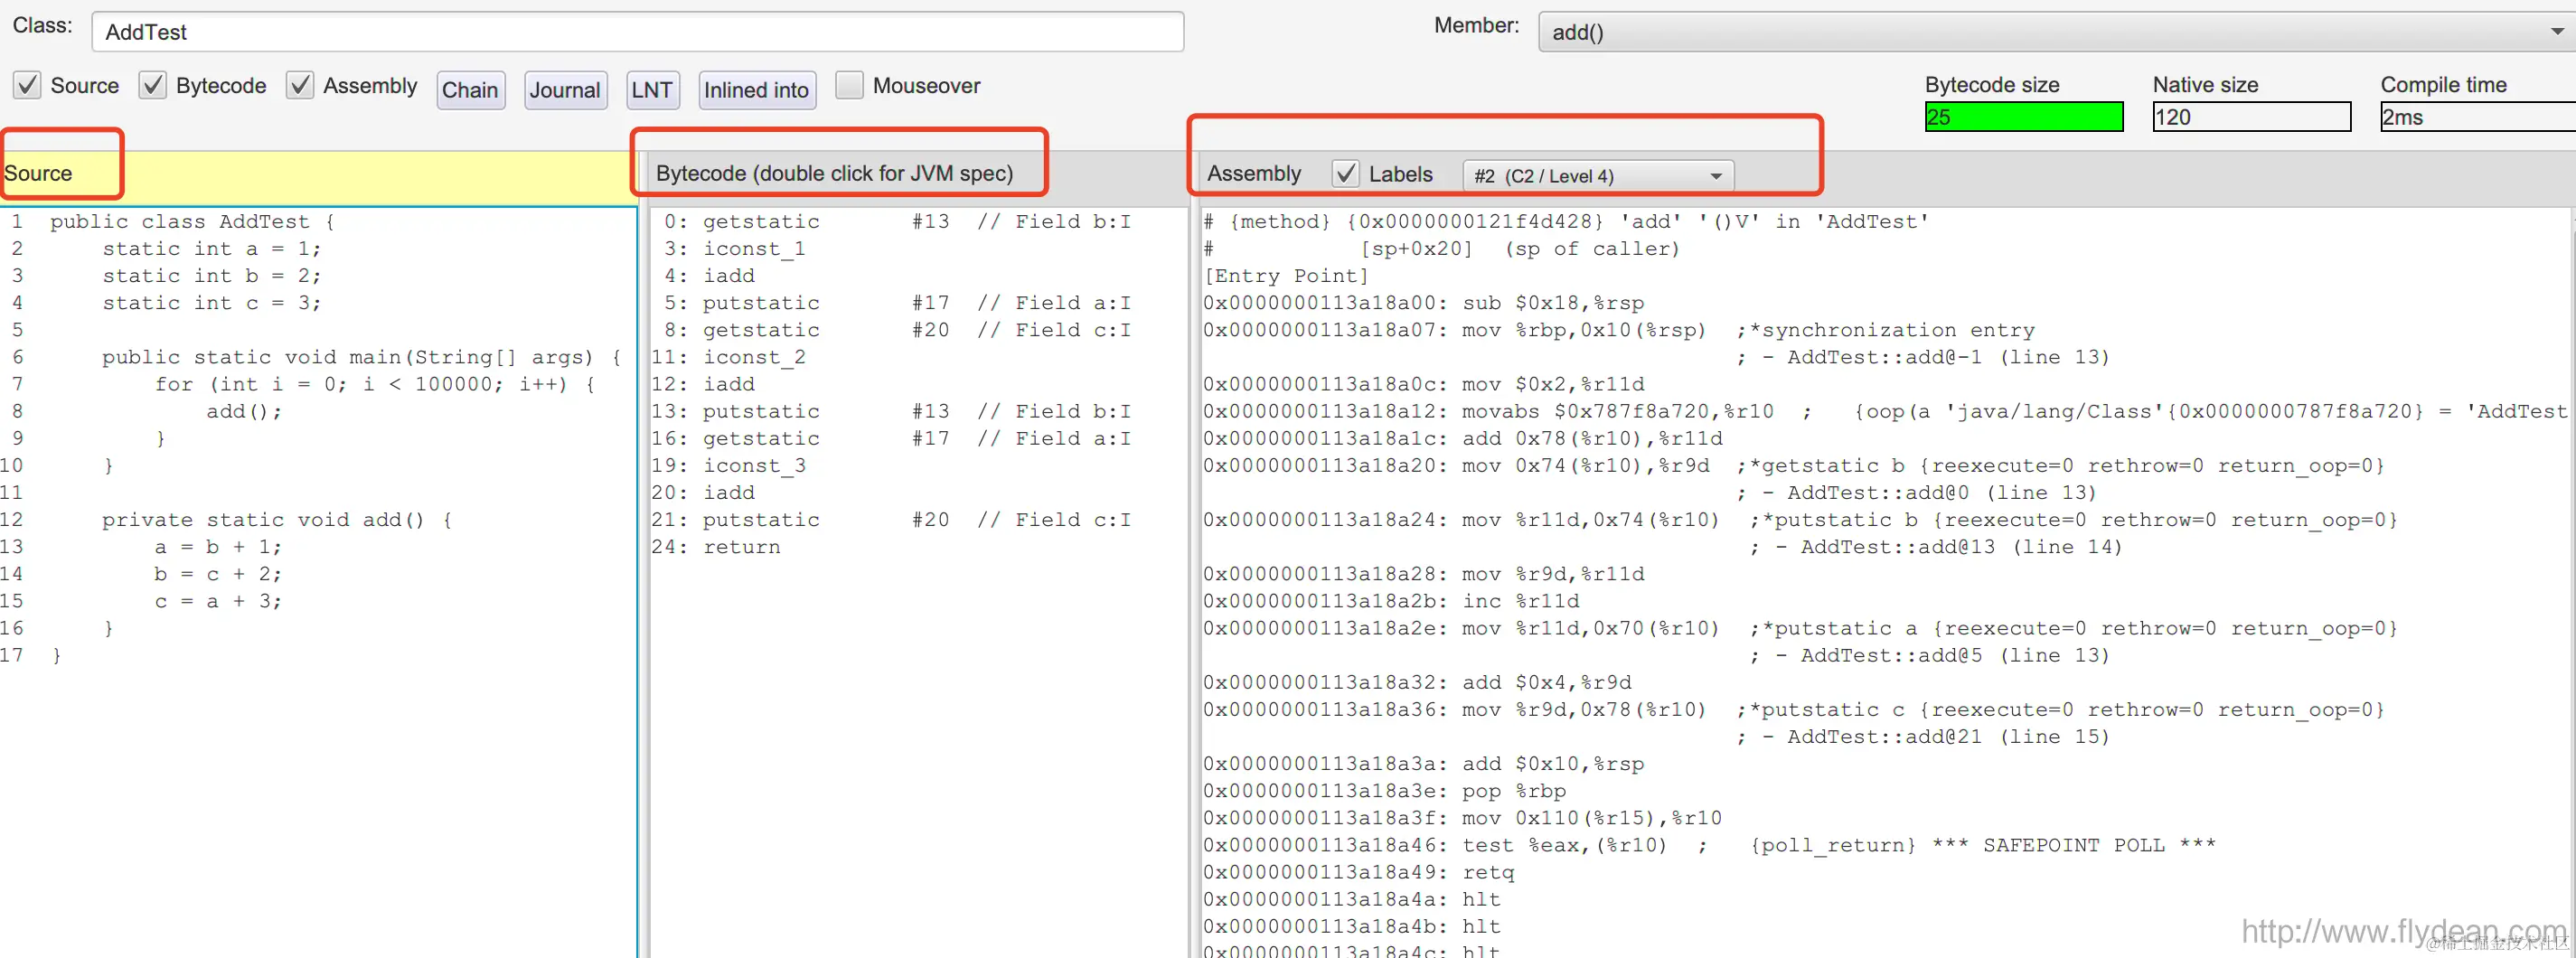Viewport: 2576px width, 958px height.
Task: Select bytecode '5: putstatic #17'
Action: coord(897,303)
